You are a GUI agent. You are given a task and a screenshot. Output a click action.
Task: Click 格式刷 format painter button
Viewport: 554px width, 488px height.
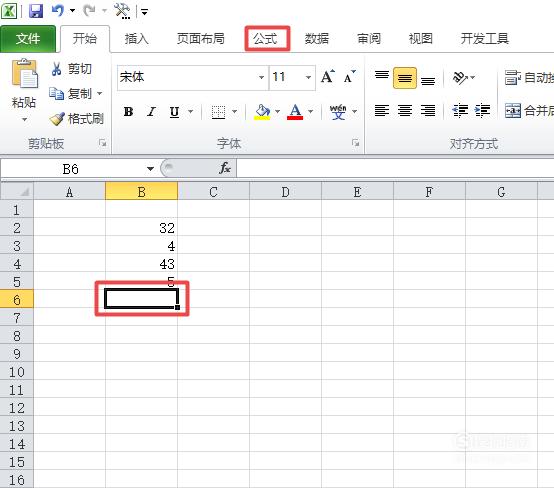click(x=77, y=119)
